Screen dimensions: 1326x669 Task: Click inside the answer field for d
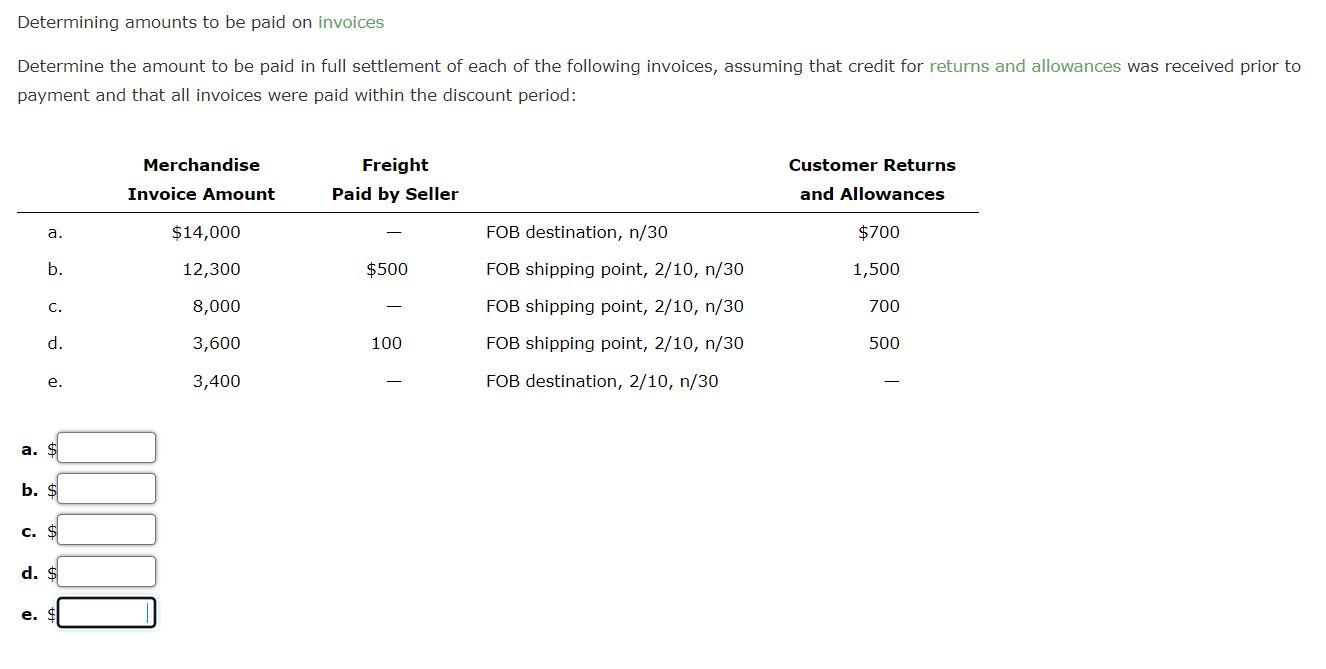[105, 570]
